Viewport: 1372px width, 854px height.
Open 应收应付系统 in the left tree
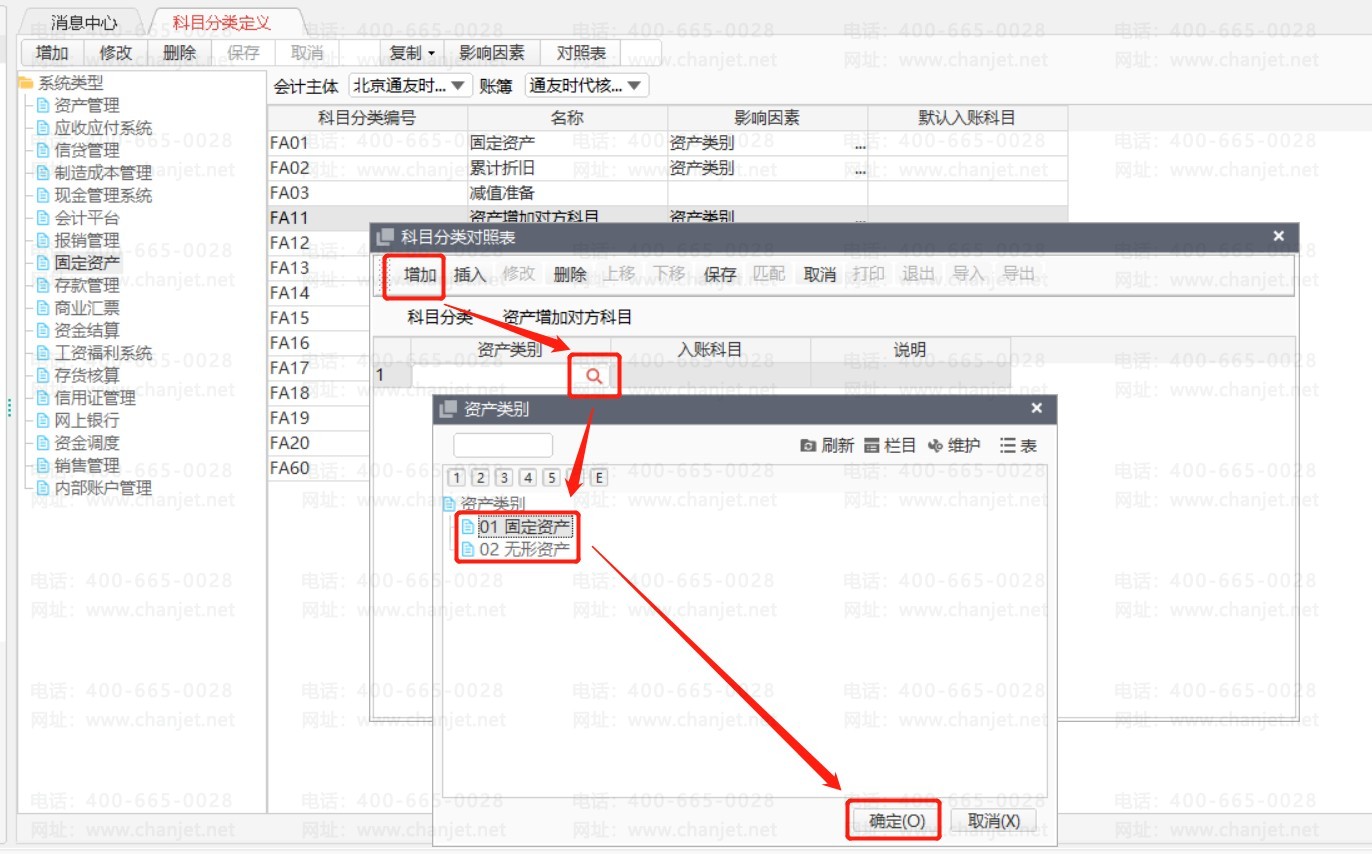pos(103,128)
